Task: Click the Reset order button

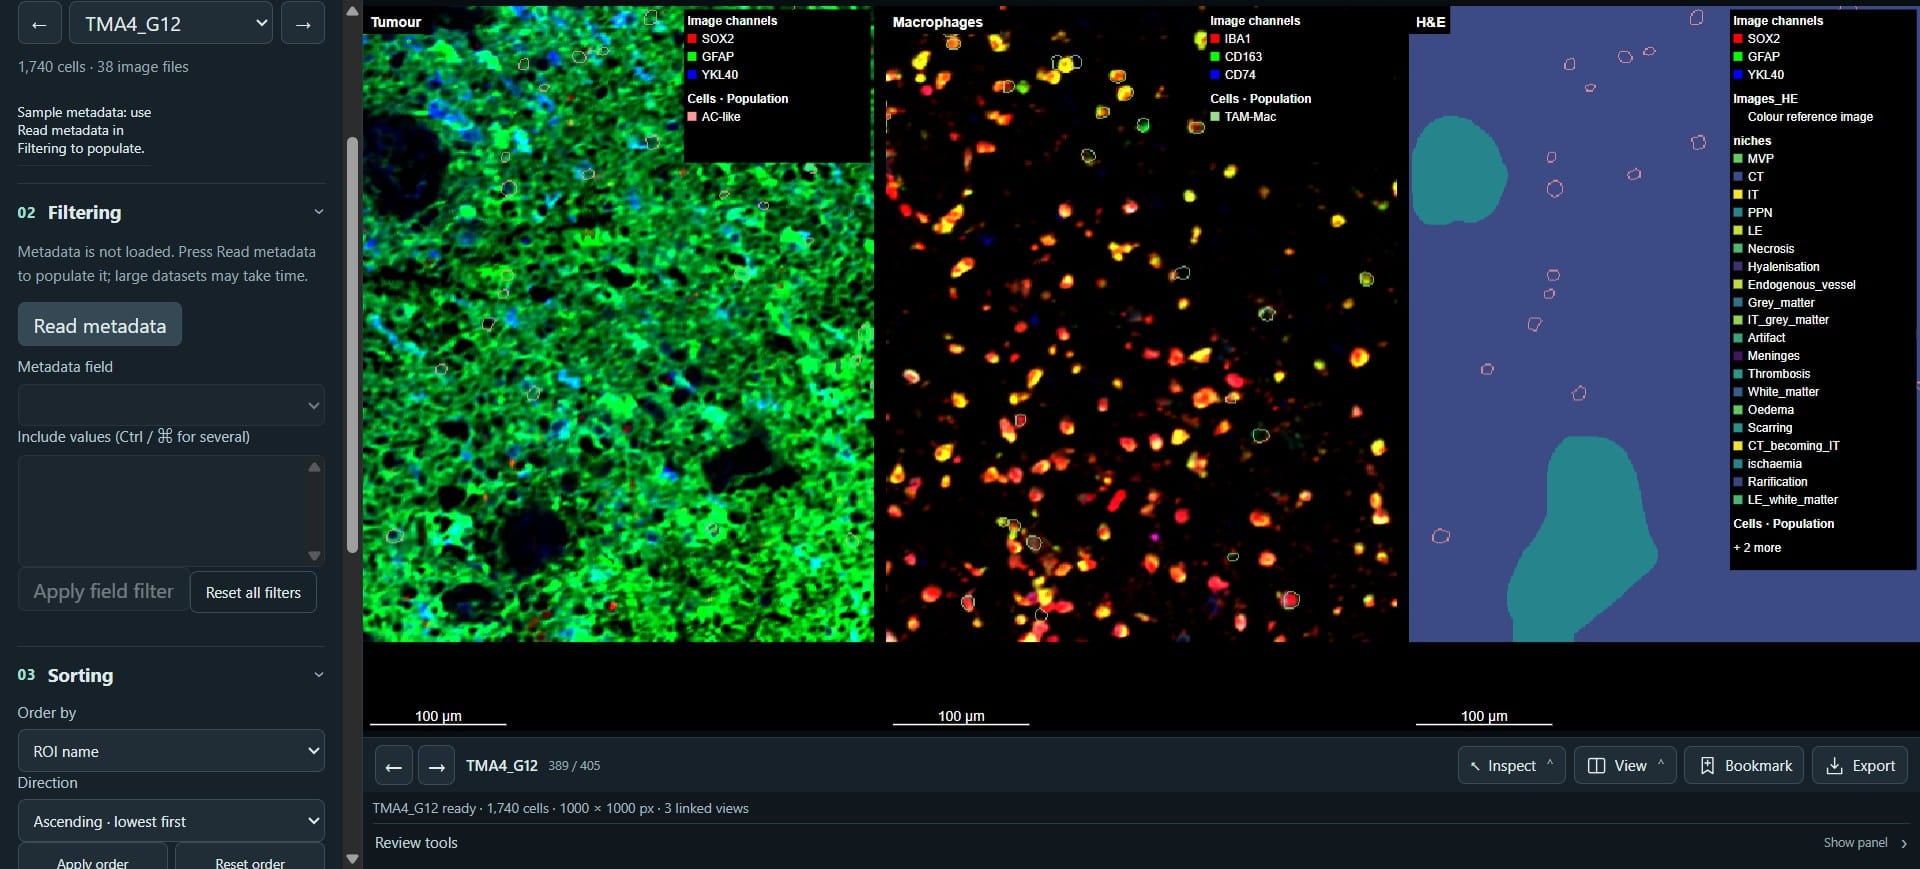Action: pyautogui.click(x=250, y=858)
